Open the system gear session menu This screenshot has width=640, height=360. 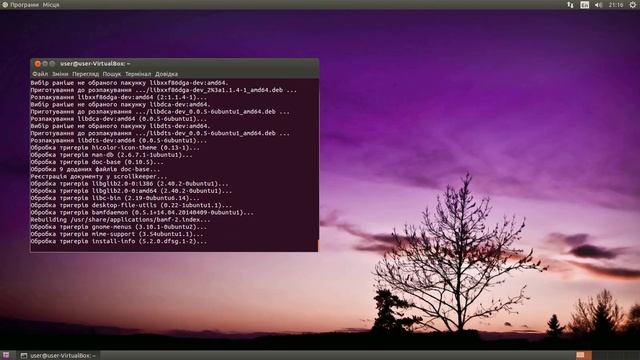pyautogui.click(x=633, y=5)
